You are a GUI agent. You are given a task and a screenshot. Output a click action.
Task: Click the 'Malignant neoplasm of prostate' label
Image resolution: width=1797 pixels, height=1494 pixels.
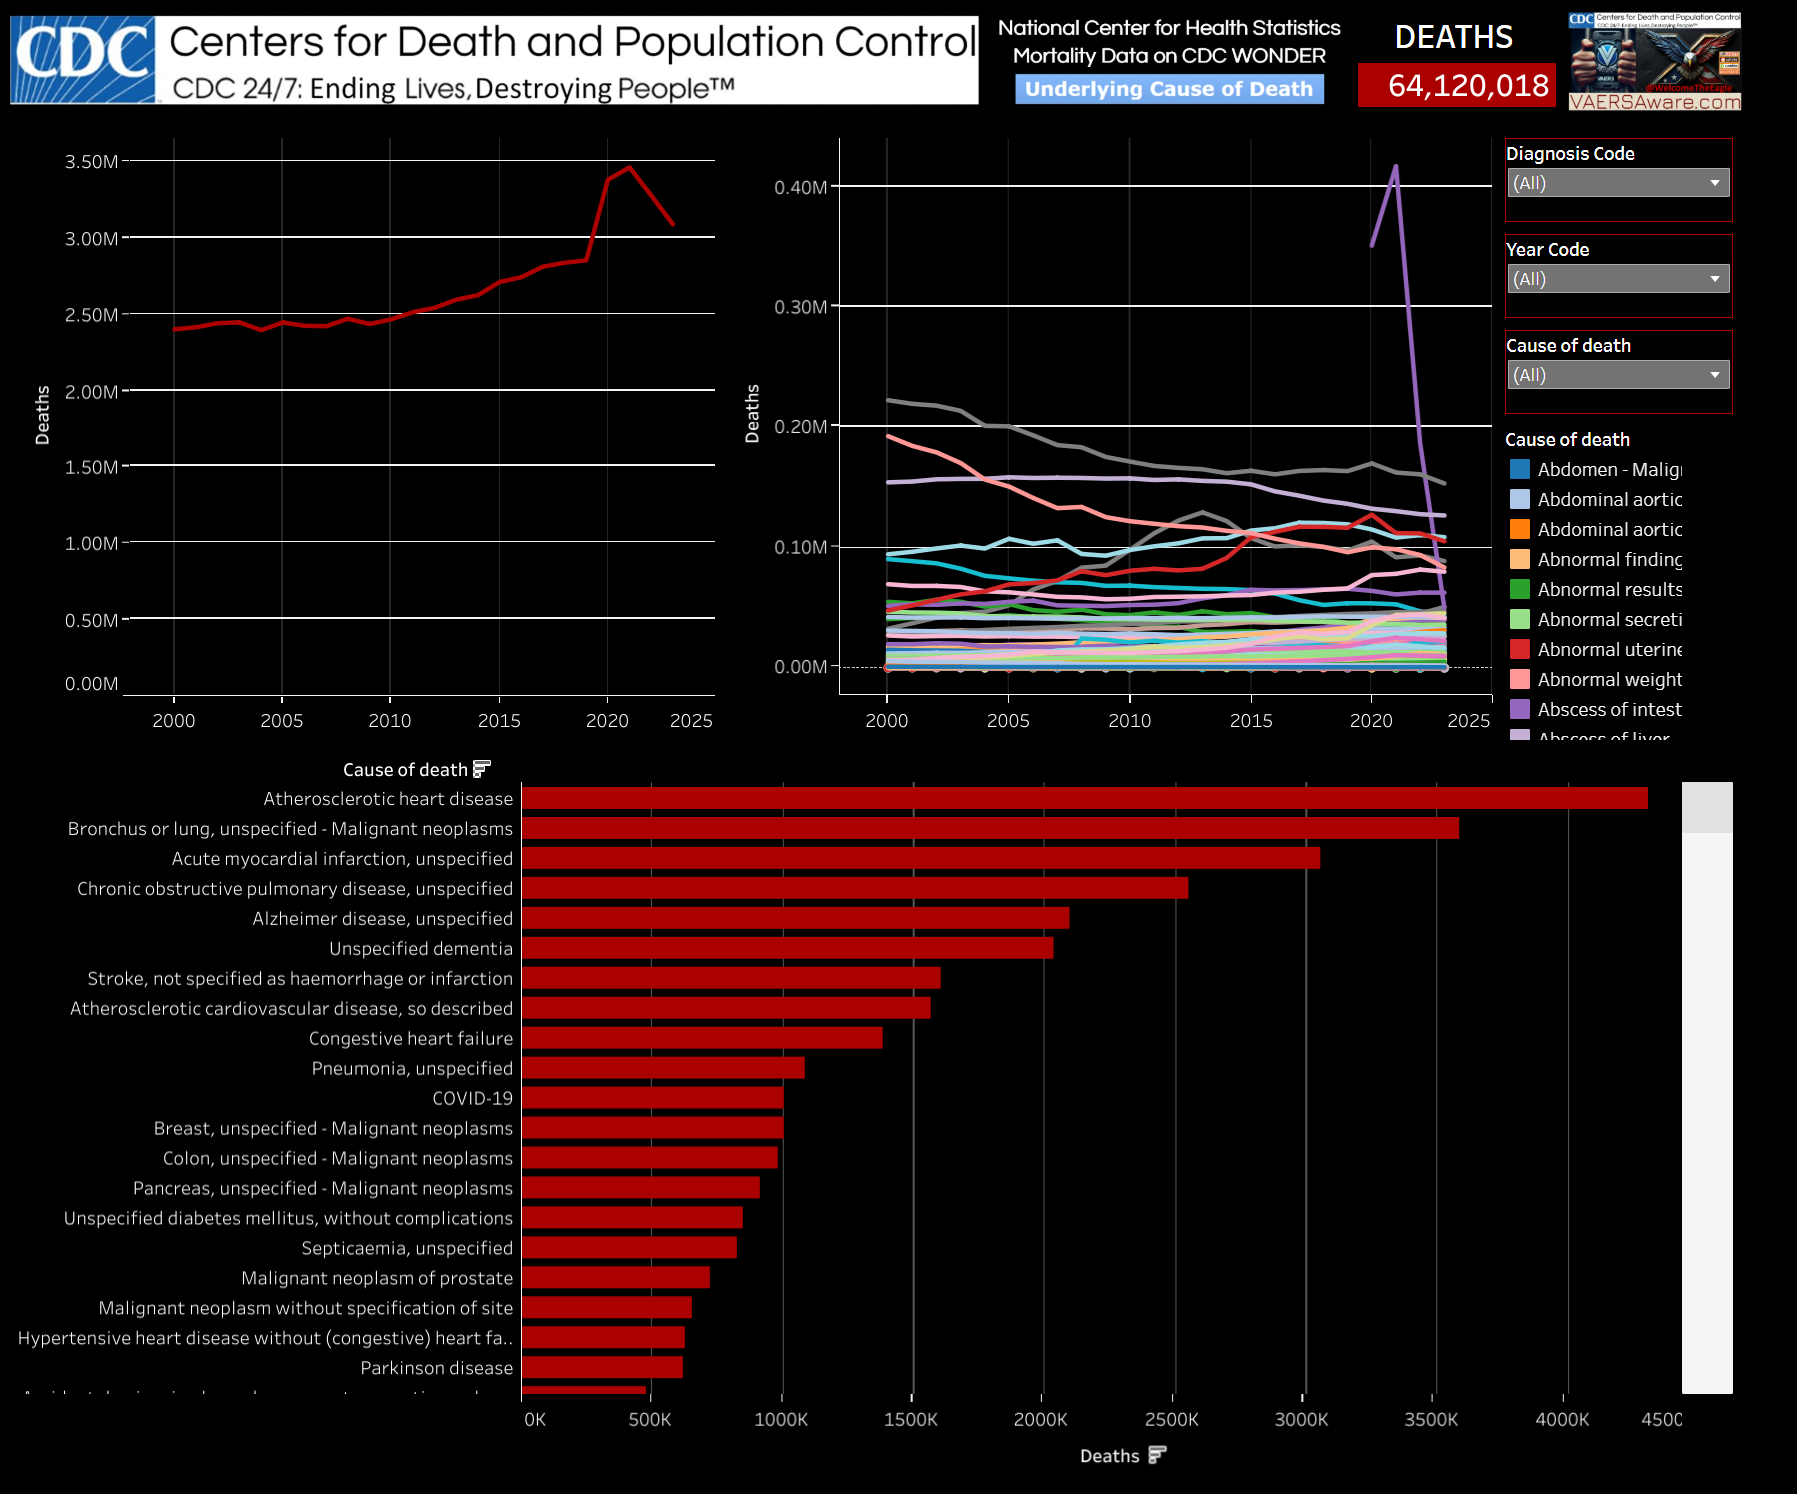[377, 1278]
